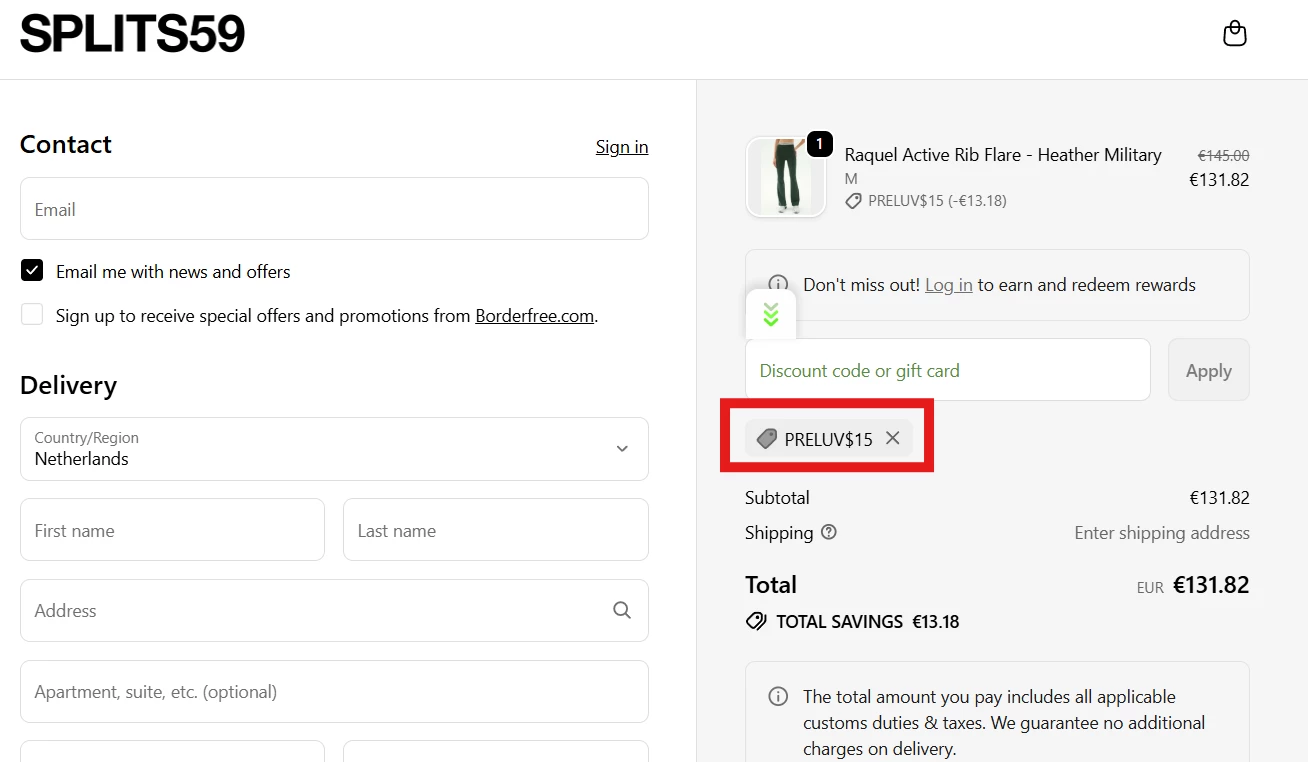Click the Total Savings tag icon
Image resolution: width=1308 pixels, height=762 pixels.
[x=757, y=622]
